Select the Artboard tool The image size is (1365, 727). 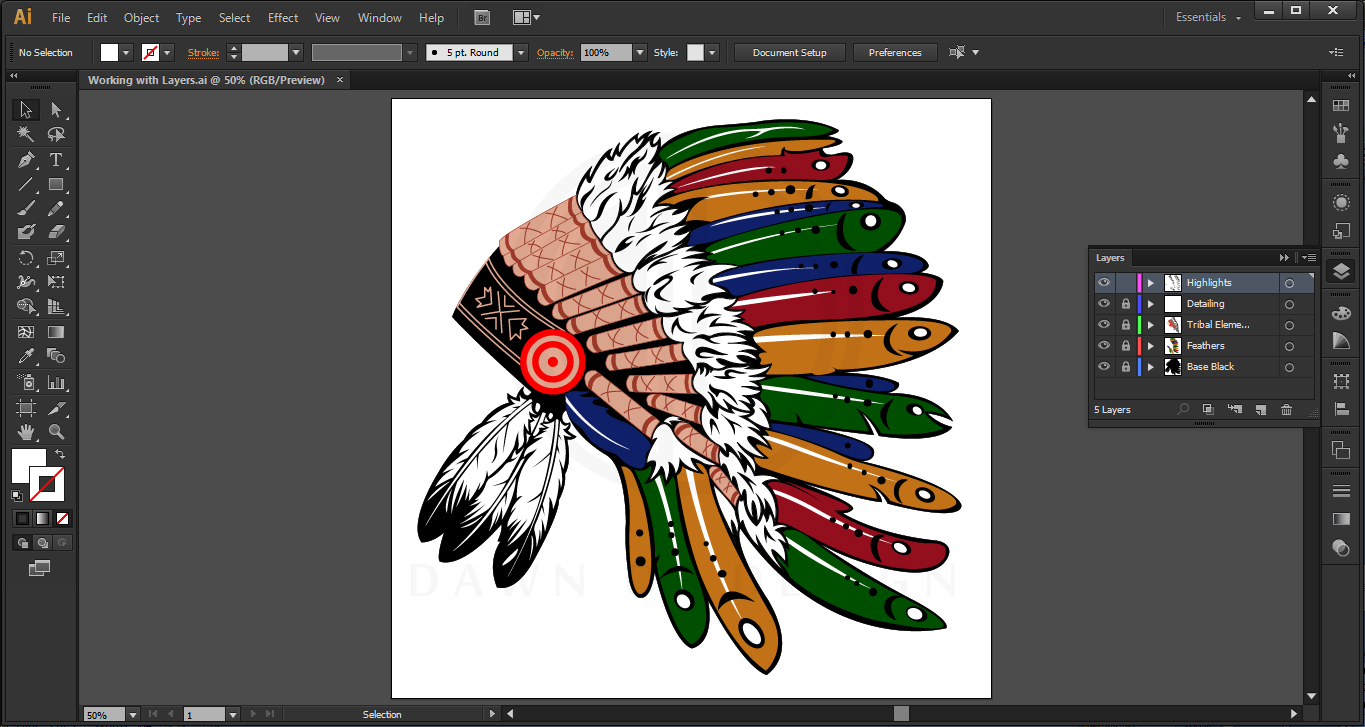coord(26,408)
